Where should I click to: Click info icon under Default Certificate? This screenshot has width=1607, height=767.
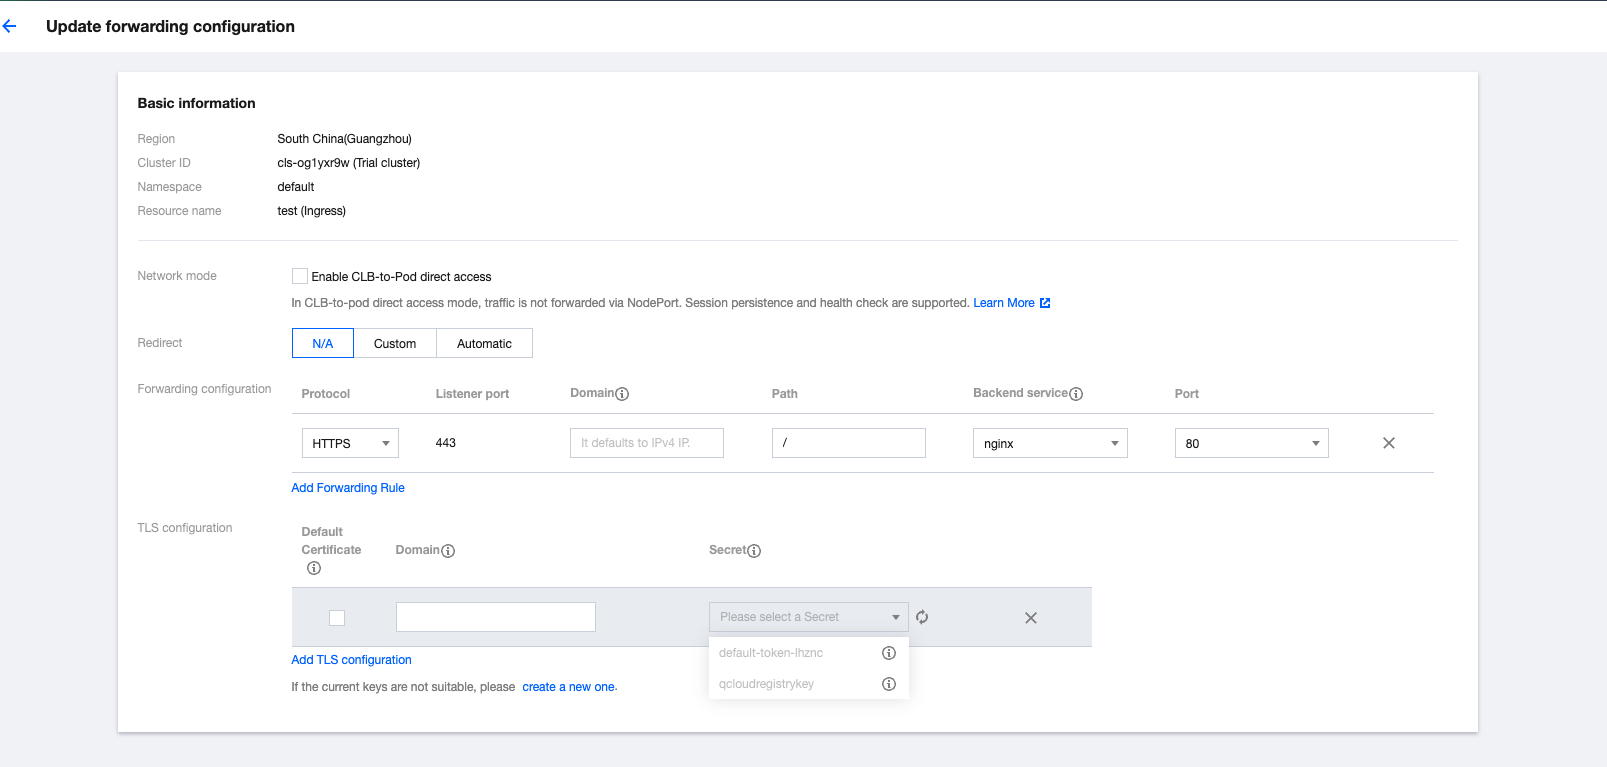coord(314,568)
